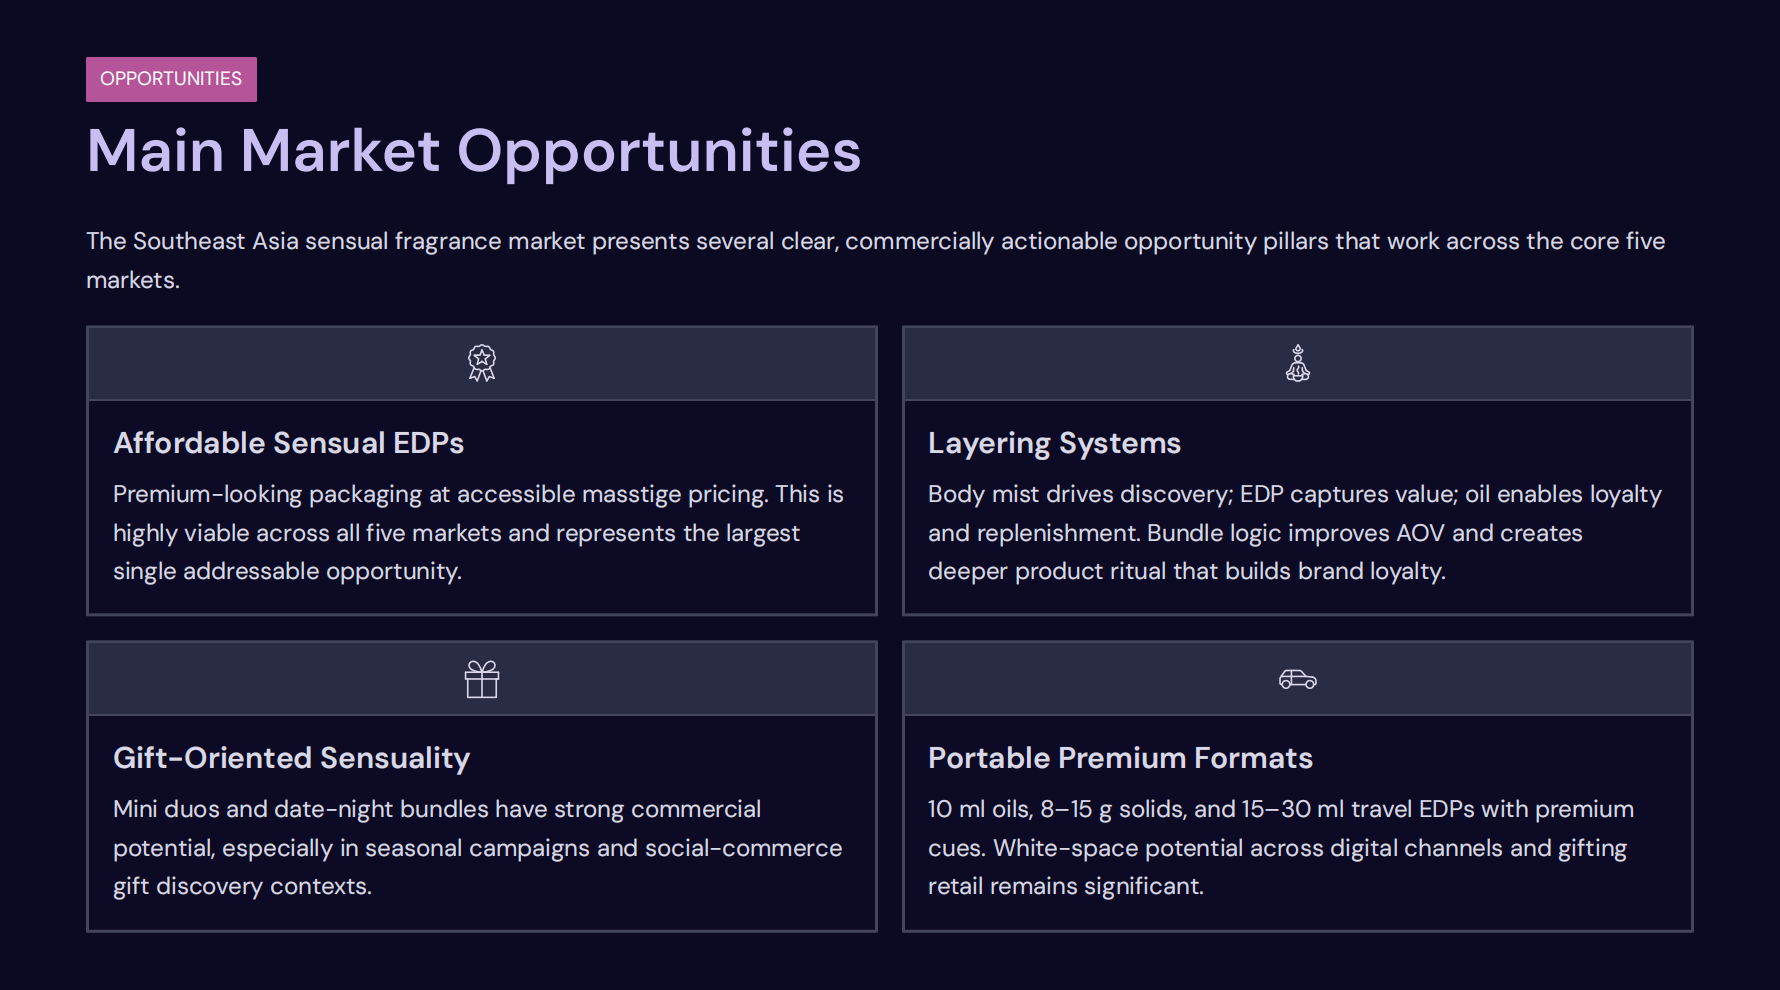Click the term "AOV" in Layering Systems
1780x990 pixels.
(1420, 533)
